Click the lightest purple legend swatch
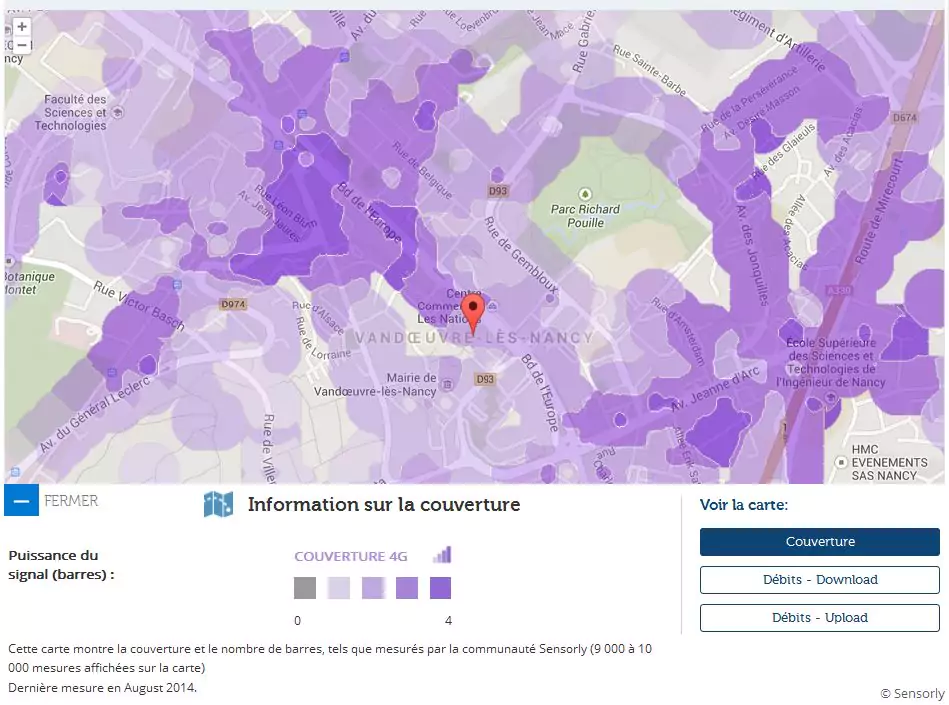949x705 pixels. tap(339, 588)
